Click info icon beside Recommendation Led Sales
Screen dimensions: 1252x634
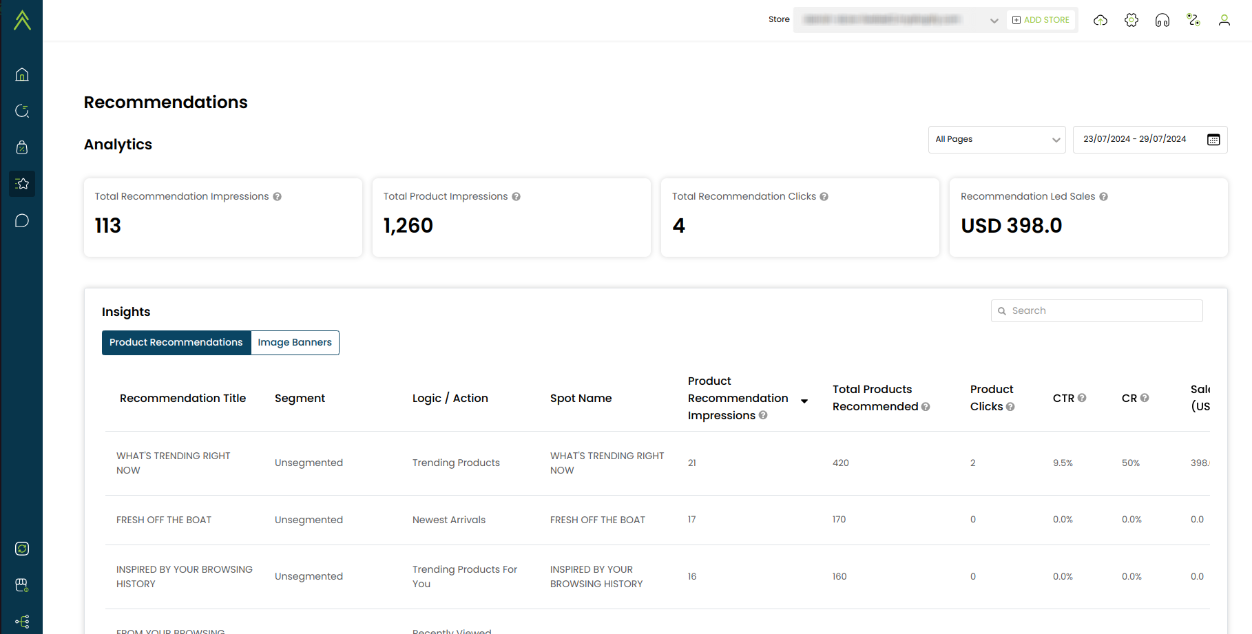coord(1103,197)
